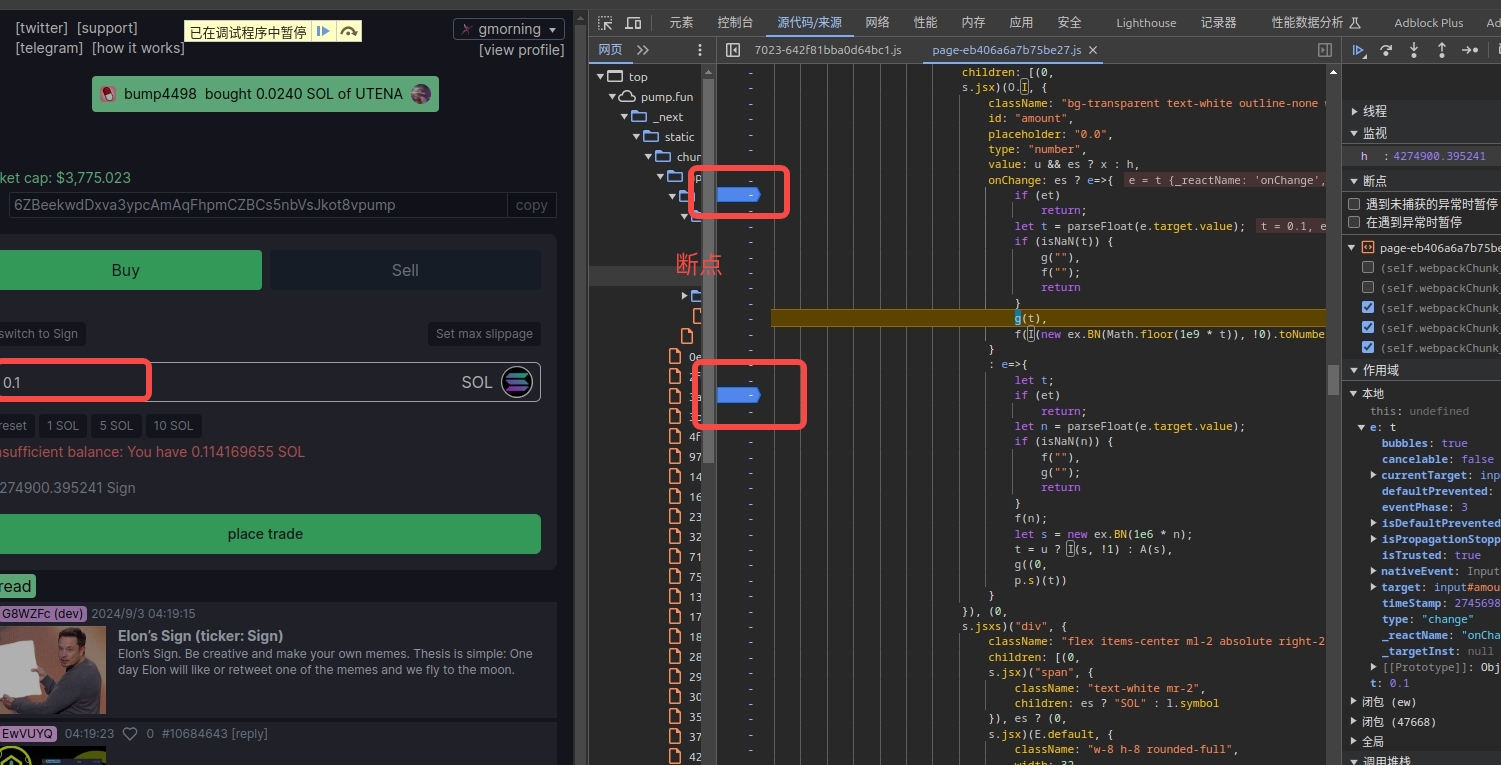Click the [view profile] link
This screenshot has height=765, width=1501.
pos(521,50)
